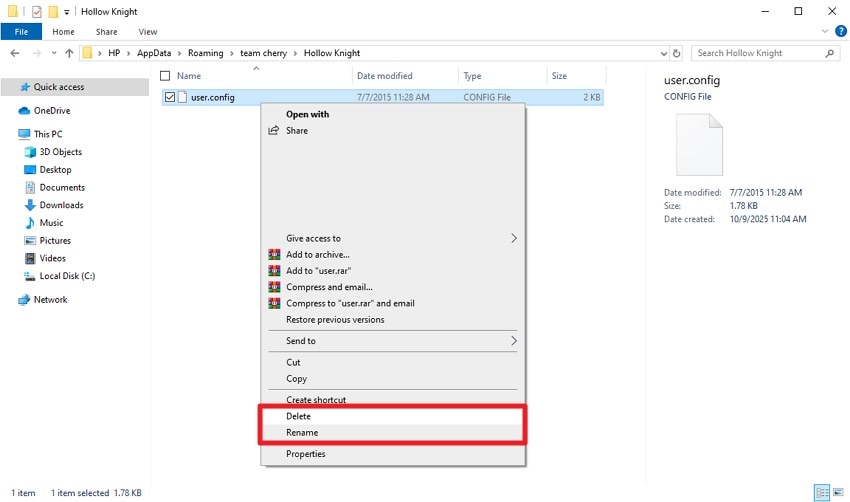
Task: Open Downloads in the navigation pane
Action: (x=61, y=205)
